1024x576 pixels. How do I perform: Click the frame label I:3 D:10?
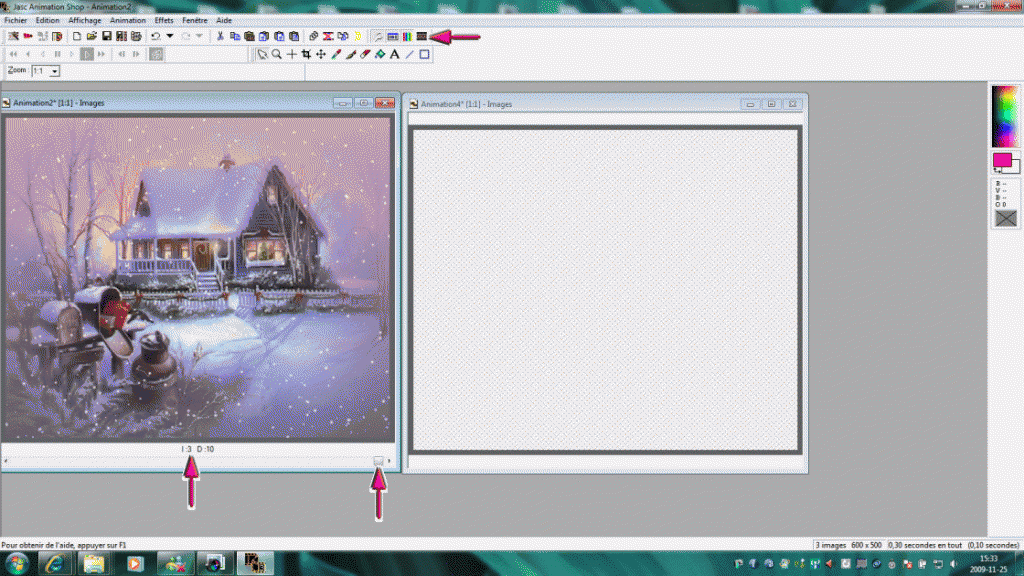[198, 449]
